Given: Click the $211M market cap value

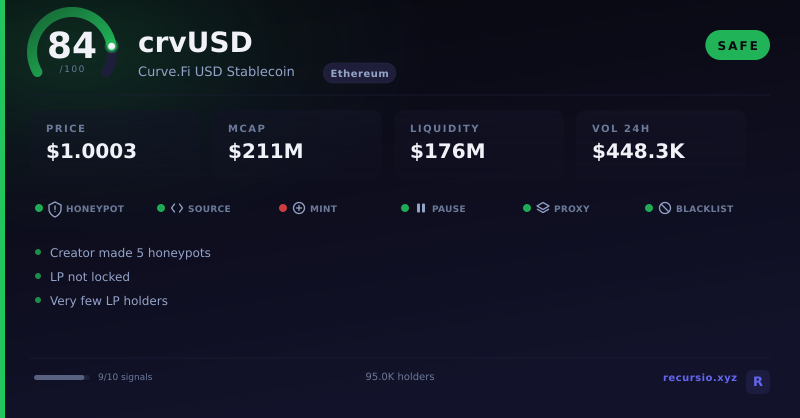Looking at the screenshot, I should [x=266, y=151].
